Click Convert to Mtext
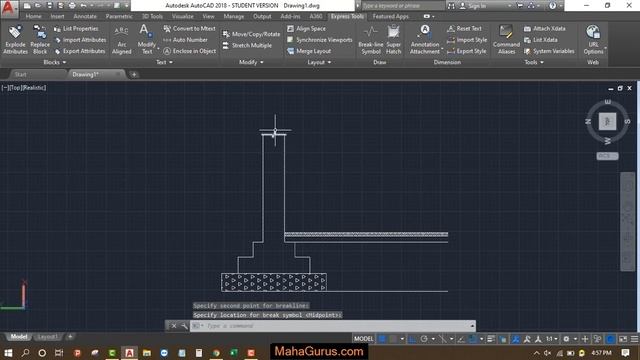The width and height of the screenshot is (640, 360). 189,29
